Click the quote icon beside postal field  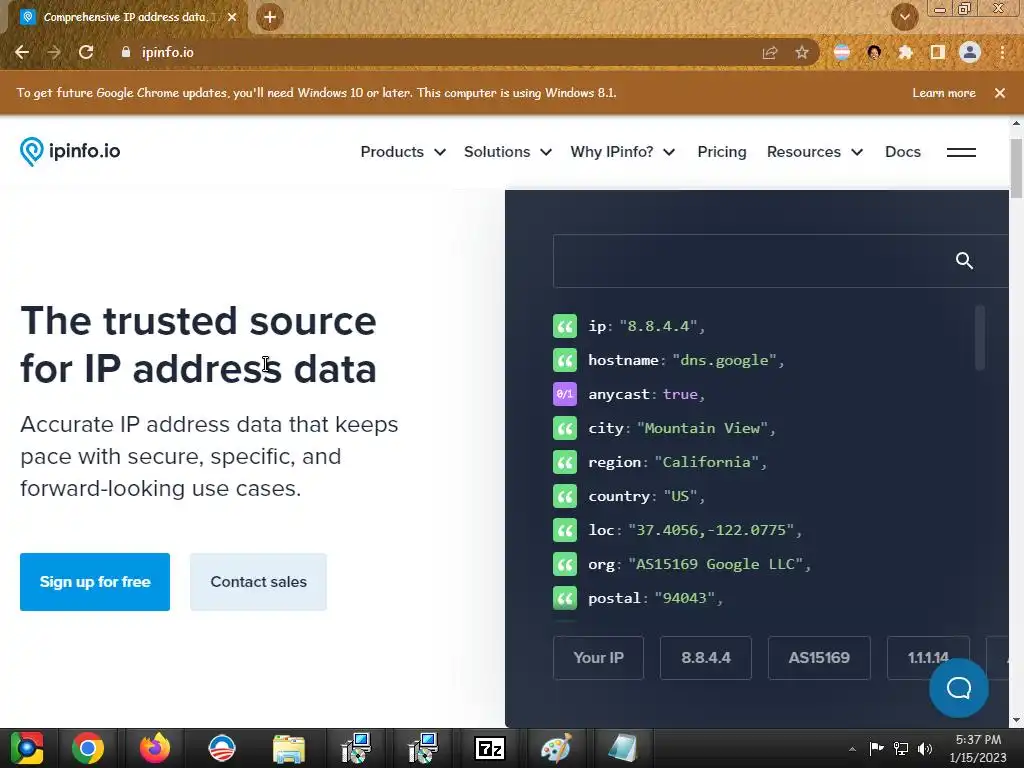click(565, 598)
